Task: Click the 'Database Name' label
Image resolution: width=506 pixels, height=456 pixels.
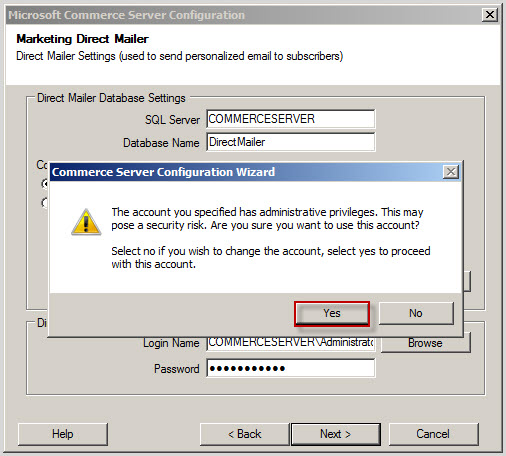Action: [161, 143]
